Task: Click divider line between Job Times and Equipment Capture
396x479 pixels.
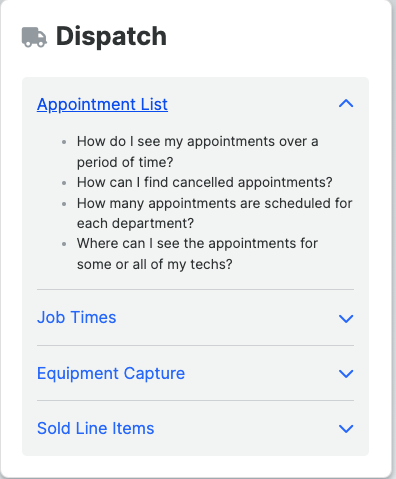Action: 195,345
